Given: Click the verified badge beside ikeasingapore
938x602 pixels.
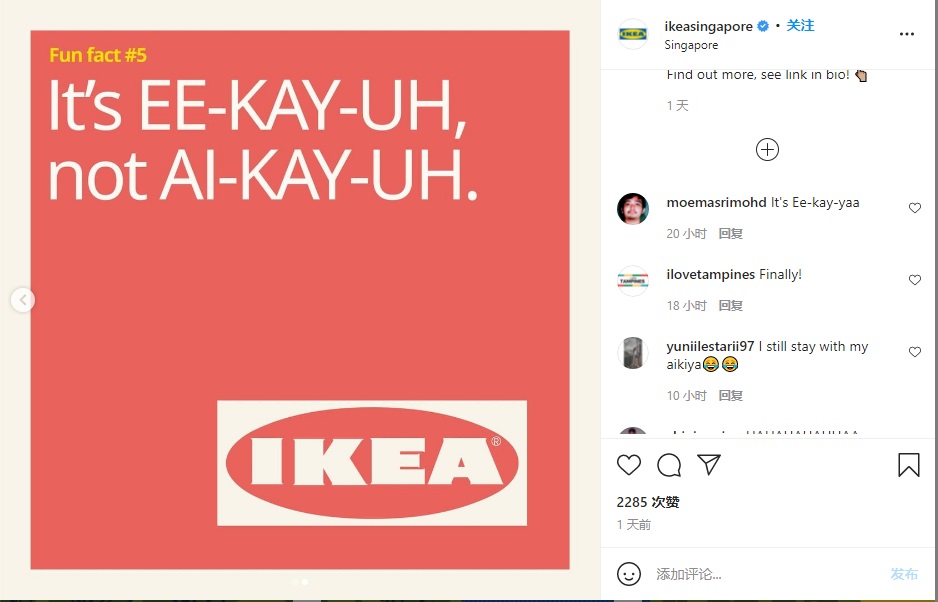Looking at the screenshot, I should [x=760, y=25].
